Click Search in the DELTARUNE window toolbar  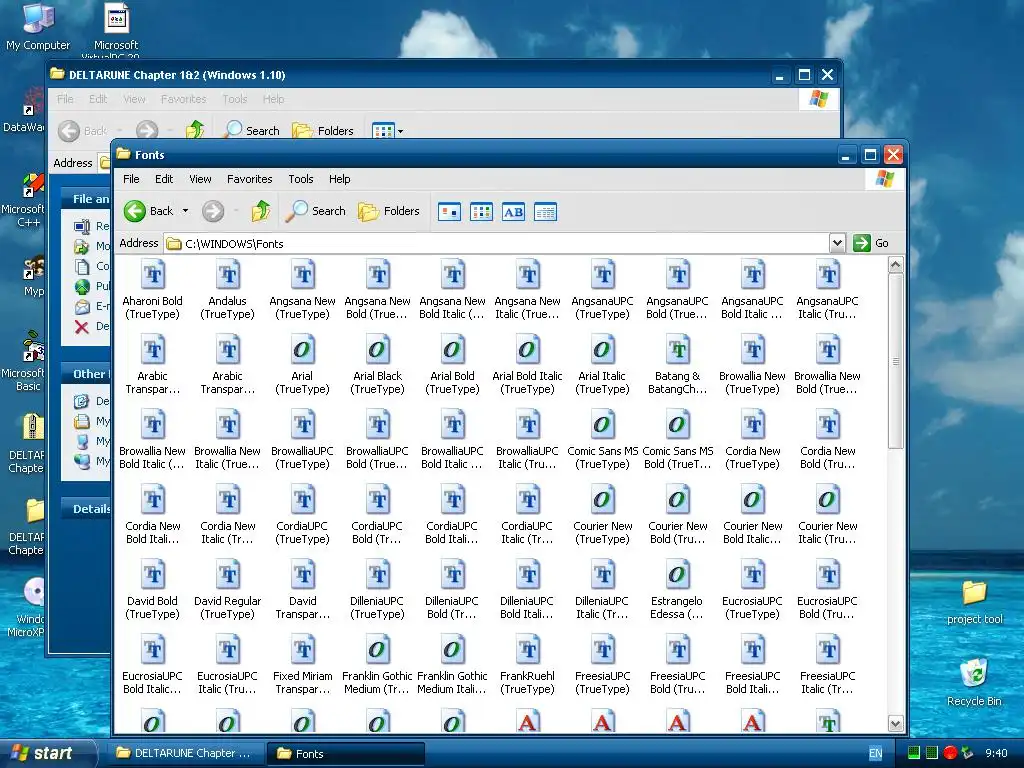[252, 131]
